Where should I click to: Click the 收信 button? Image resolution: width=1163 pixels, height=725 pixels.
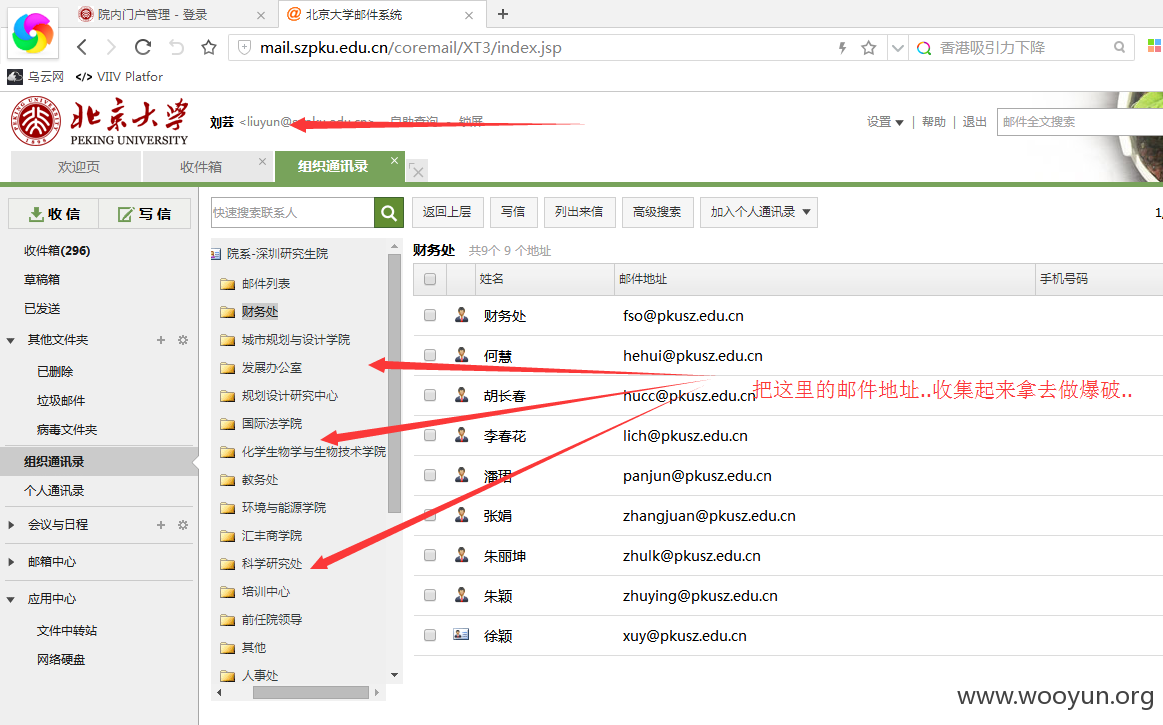pyautogui.click(x=53, y=214)
